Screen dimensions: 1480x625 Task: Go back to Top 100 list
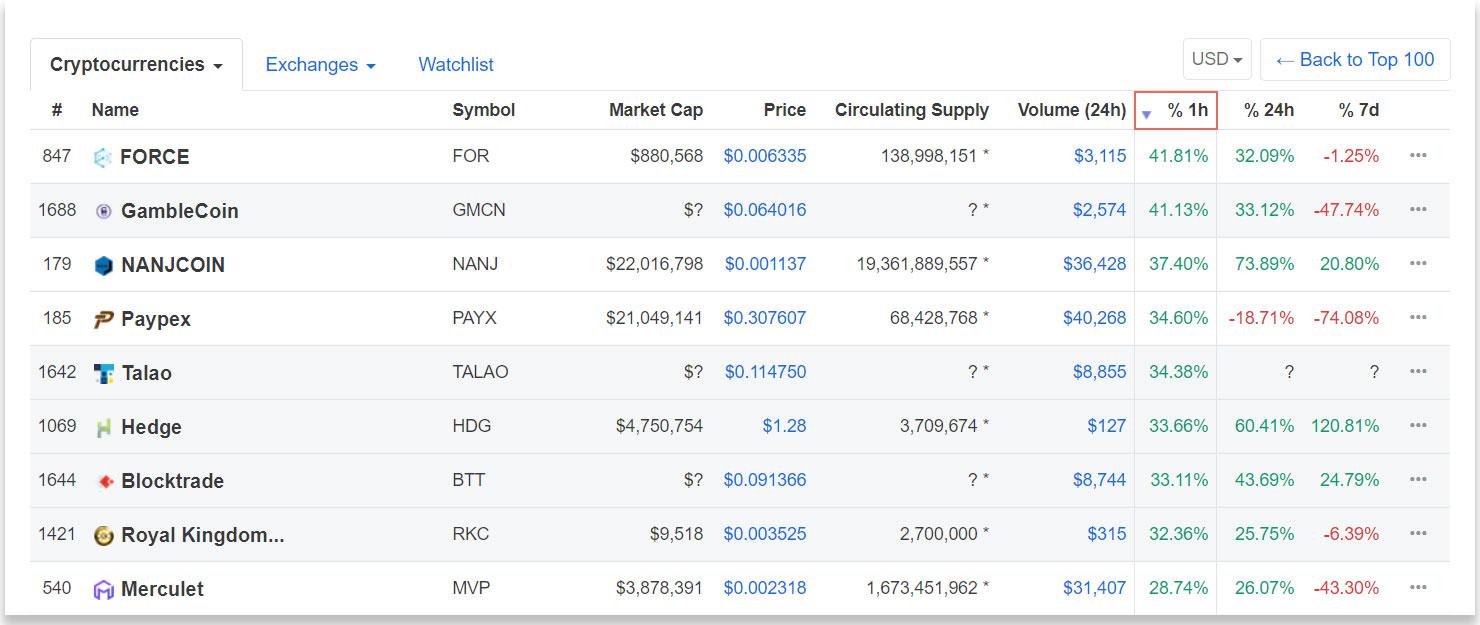coord(1355,60)
